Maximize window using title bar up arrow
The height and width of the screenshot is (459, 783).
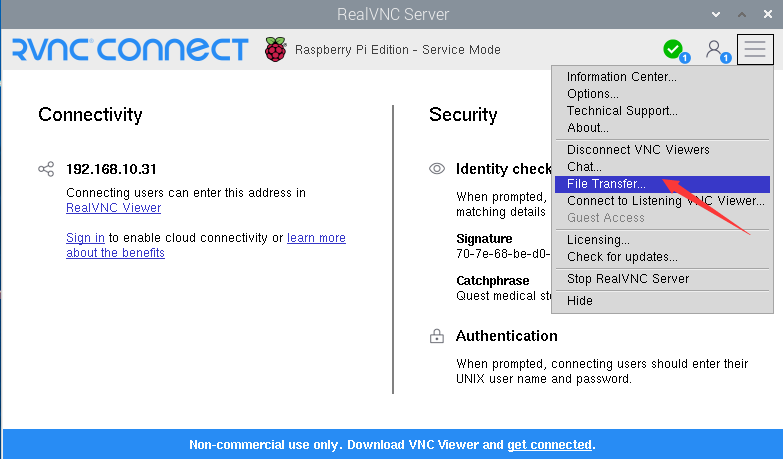click(742, 14)
